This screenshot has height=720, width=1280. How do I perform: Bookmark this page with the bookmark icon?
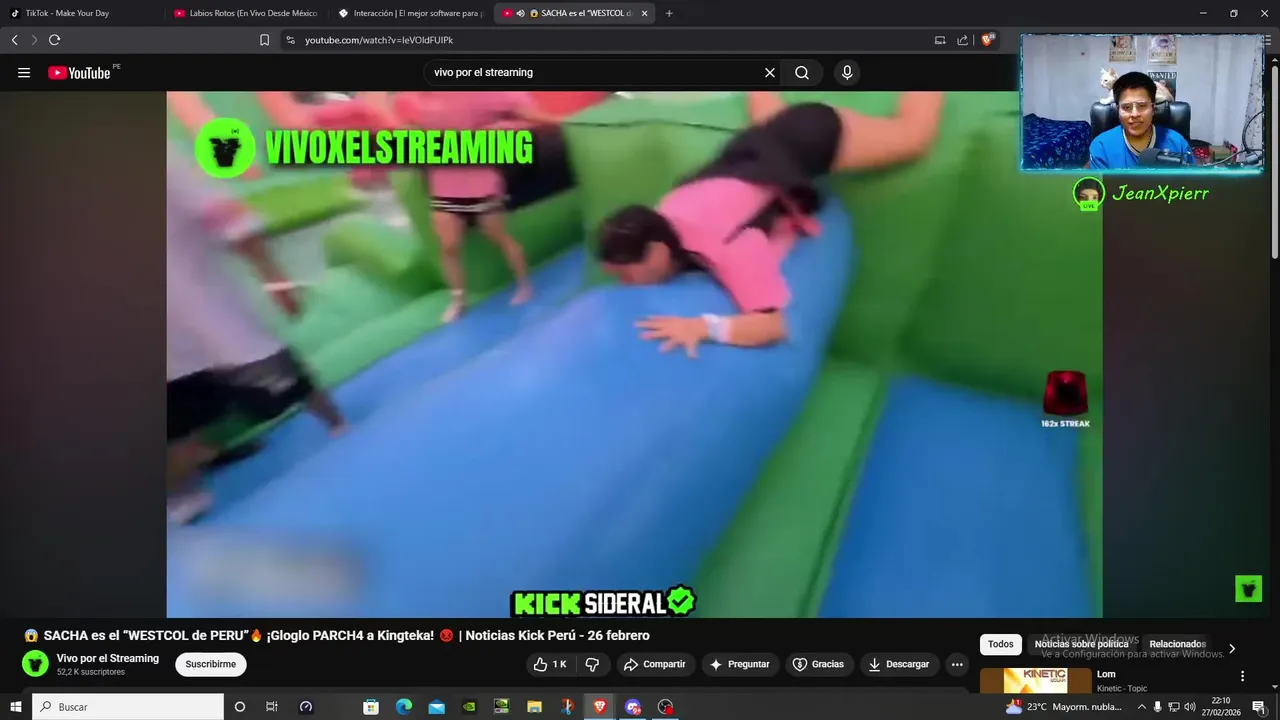coord(264,40)
